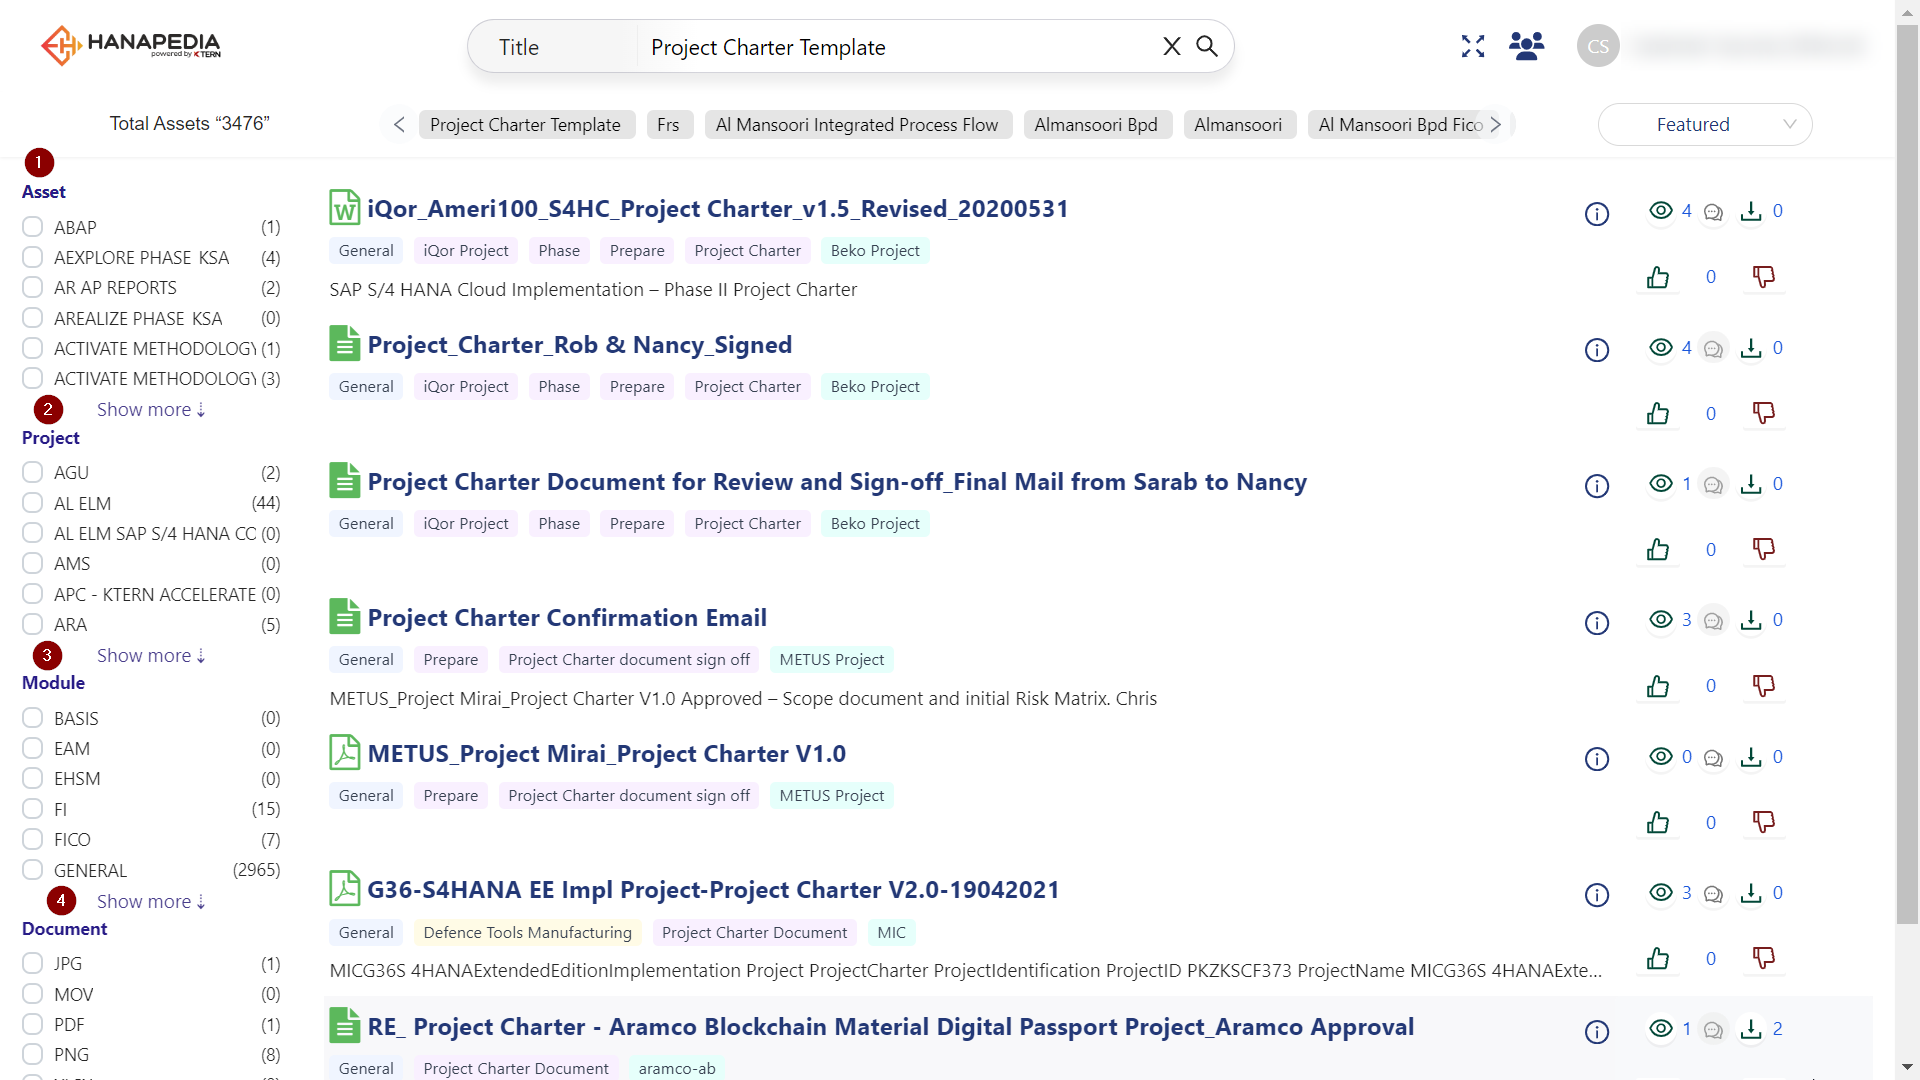Click Beko Project tag on iQor_Ameri100 row

(x=875, y=251)
